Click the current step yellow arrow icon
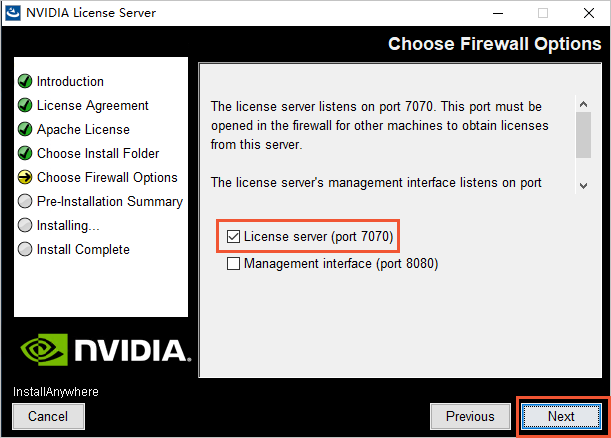The image size is (611, 438). pos(25,177)
